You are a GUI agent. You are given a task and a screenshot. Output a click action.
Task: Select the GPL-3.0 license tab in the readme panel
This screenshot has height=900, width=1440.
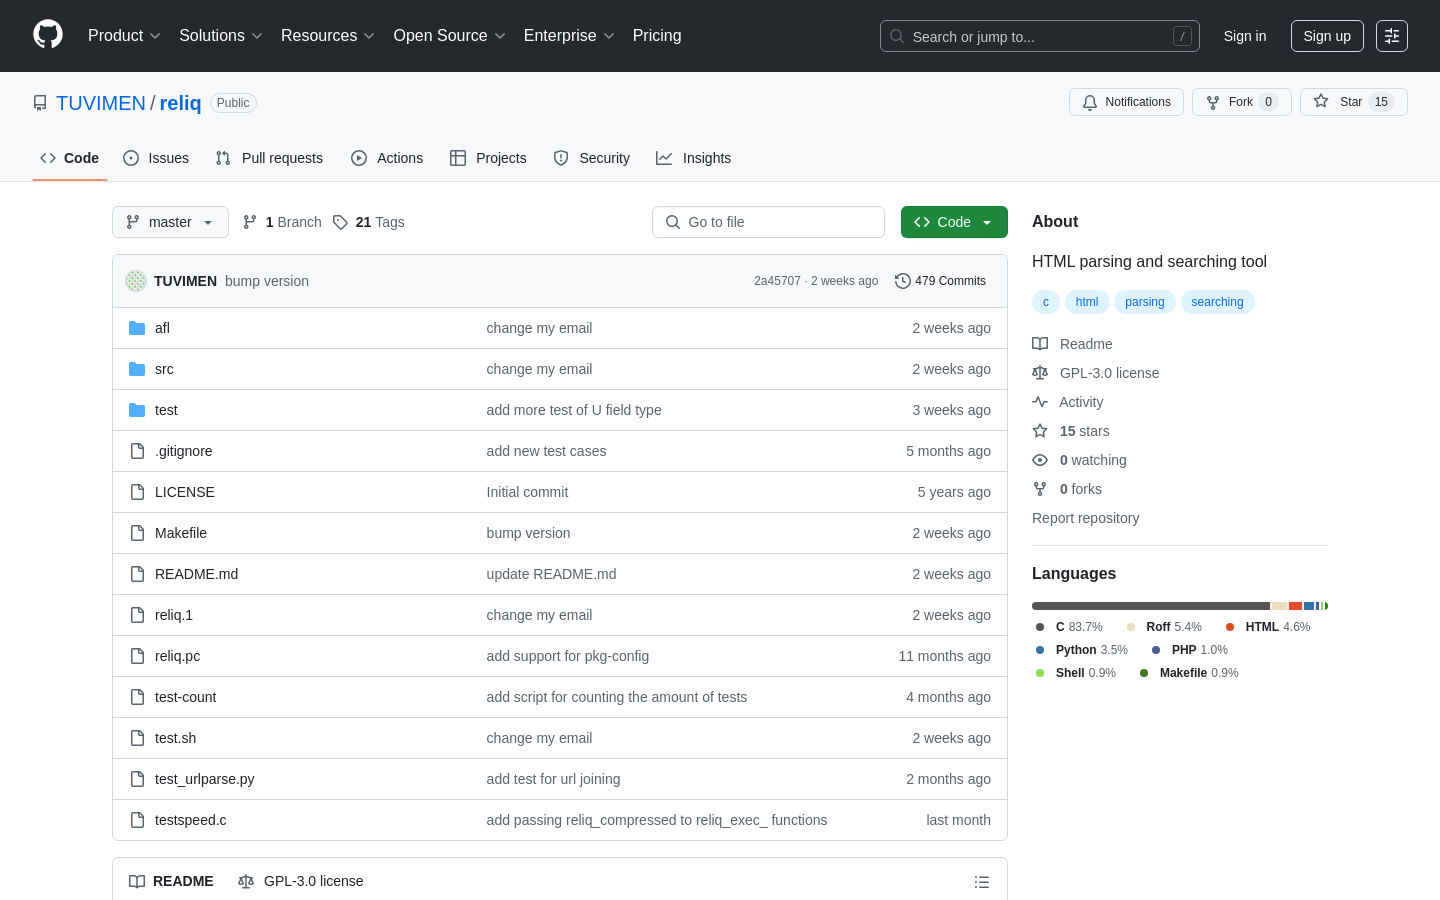(300, 881)
